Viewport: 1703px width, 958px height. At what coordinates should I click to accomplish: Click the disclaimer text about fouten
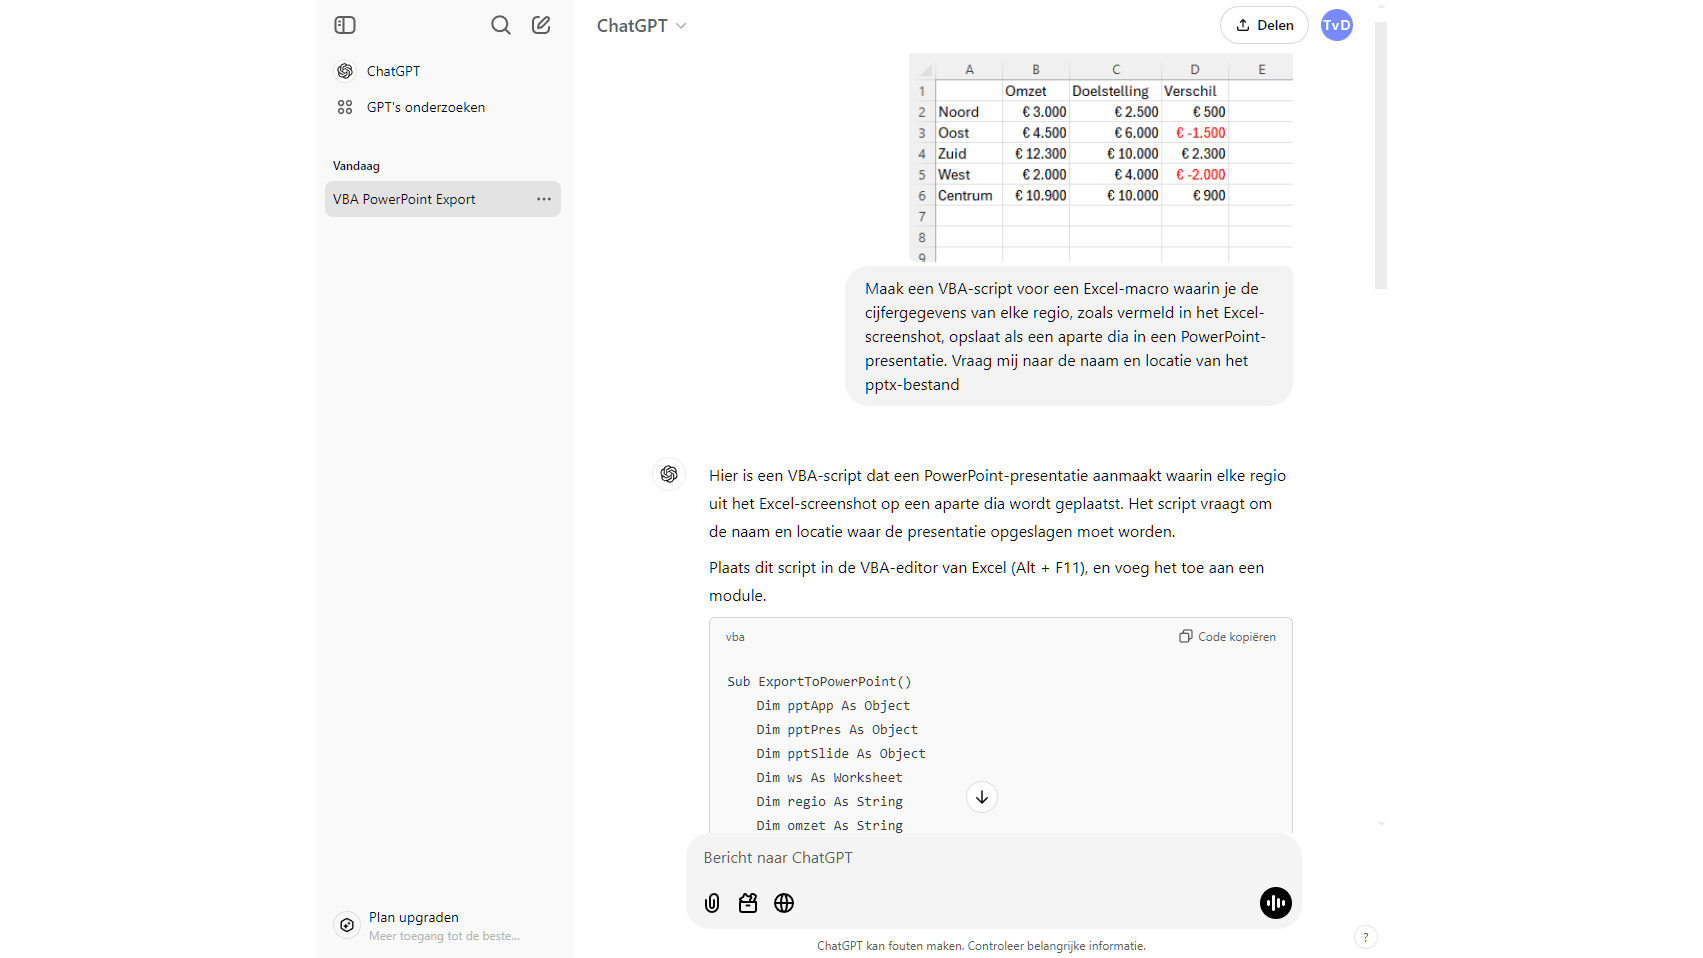[x=981, y=946]
